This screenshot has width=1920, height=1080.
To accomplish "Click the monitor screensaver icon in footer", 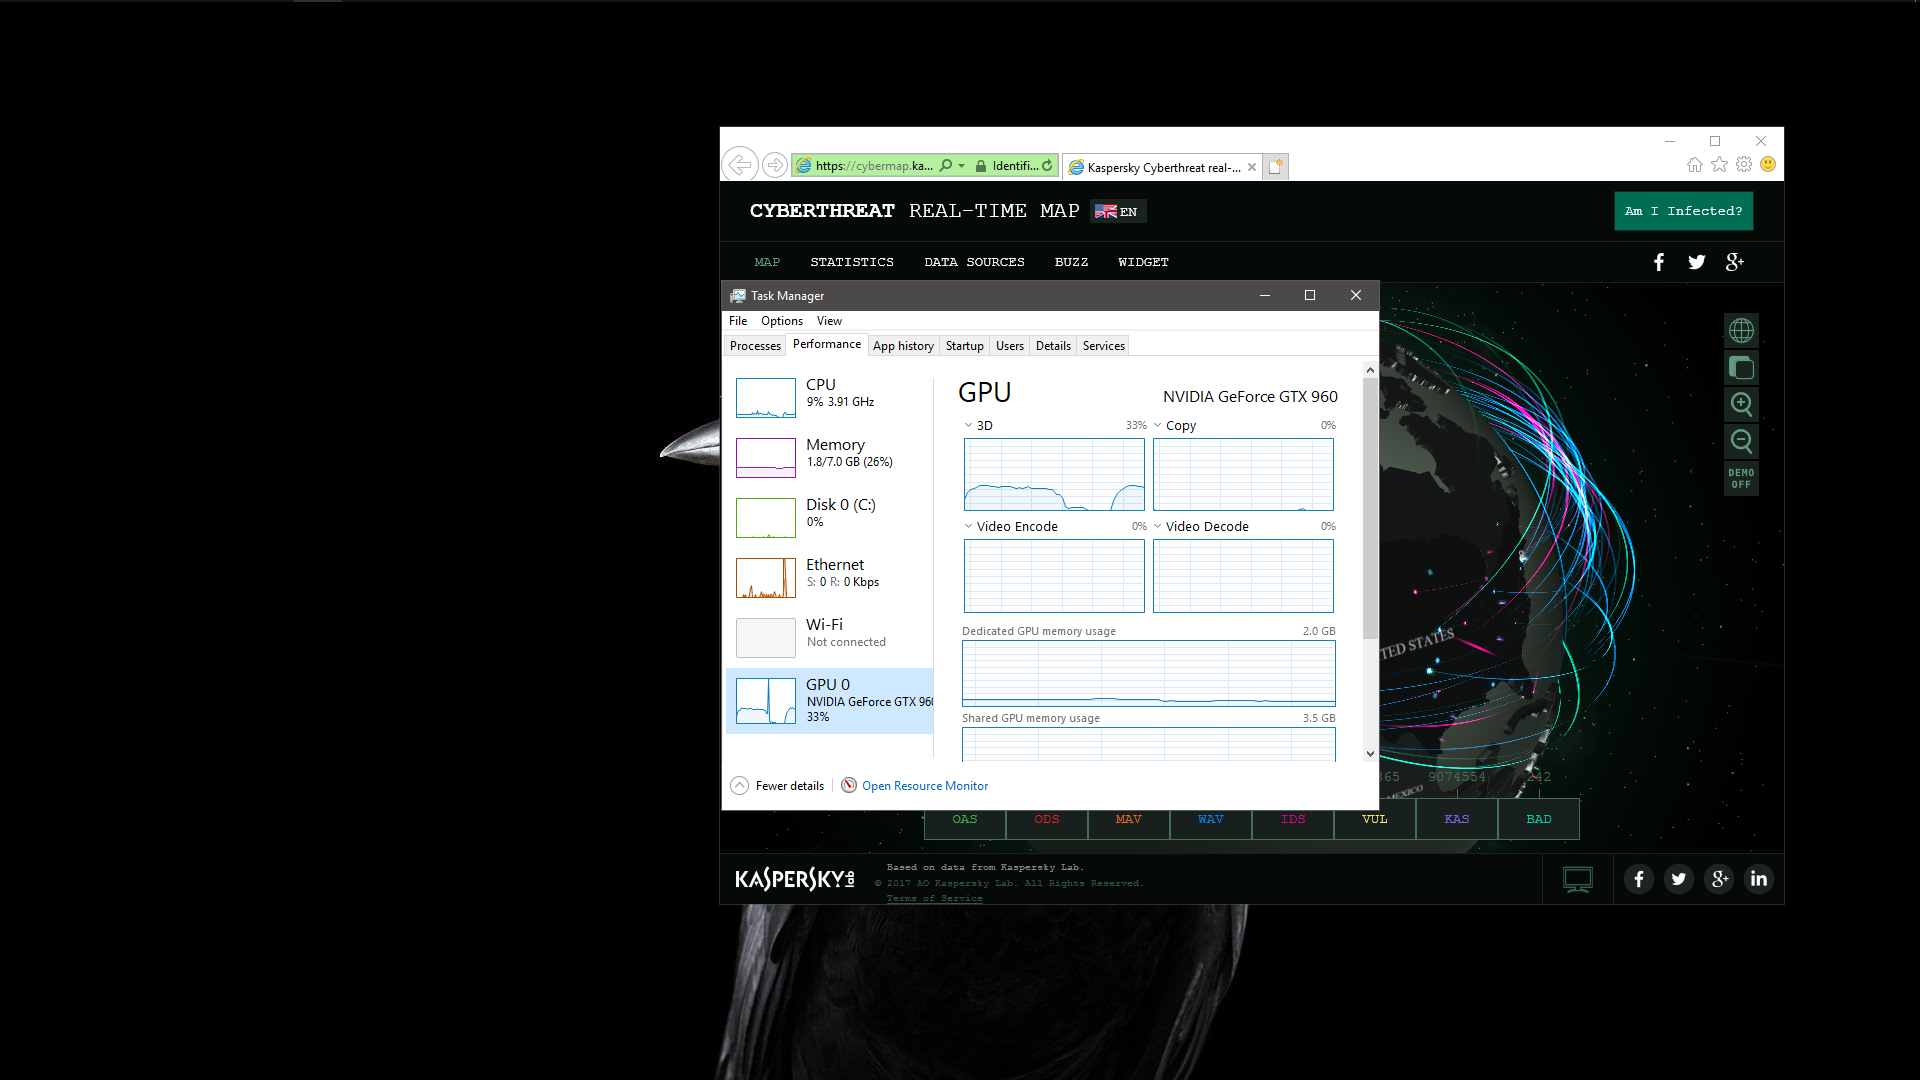I will pyautogui.click(x=1577, y=879).
